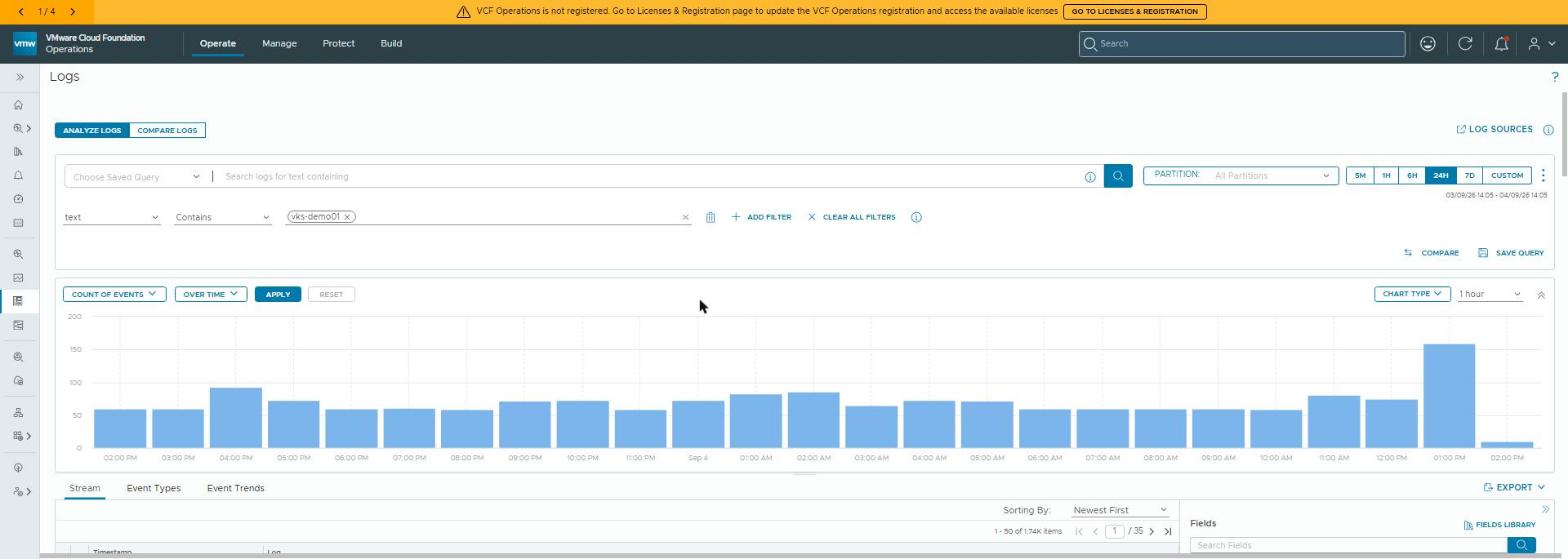
Task: Open the Log Sources link
Action: point(1494,129)
